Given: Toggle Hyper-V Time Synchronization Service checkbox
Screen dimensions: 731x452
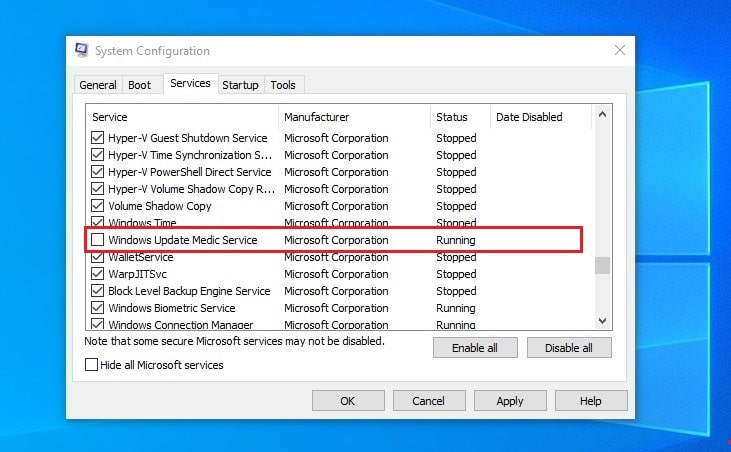Looking at the screenshot, I should tap(97, 155).
